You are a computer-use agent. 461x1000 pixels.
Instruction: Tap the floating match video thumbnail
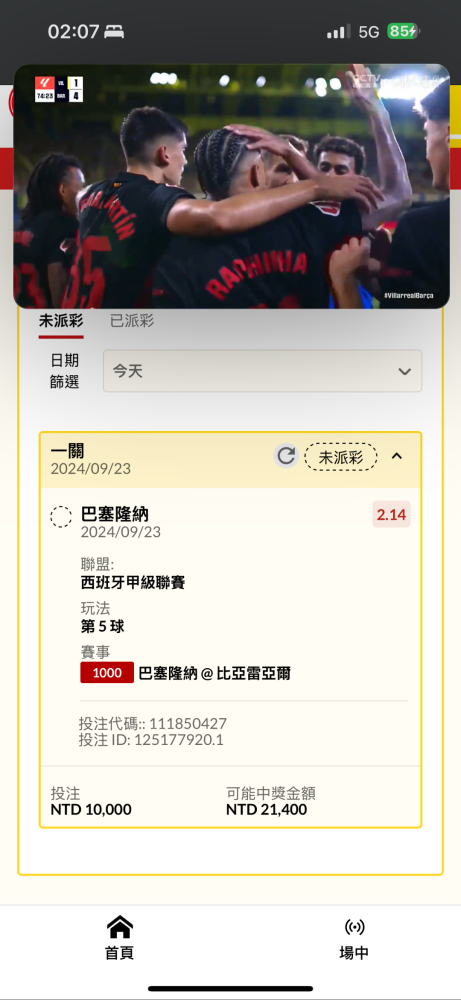pos(231,186)
